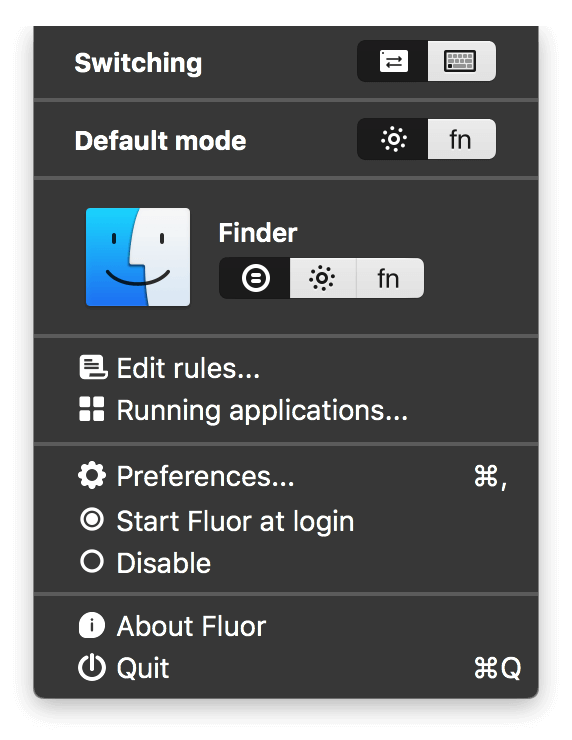The width and height of the screenshot is (572, 740).
Task: Select the keyboard switching mode icon
Action: pos(462,61)
